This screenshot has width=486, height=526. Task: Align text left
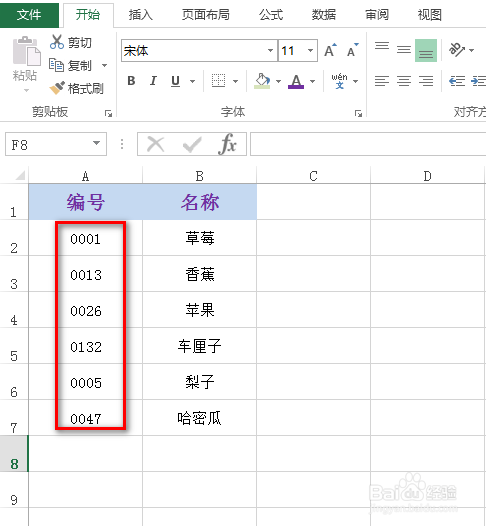(382, 81)
